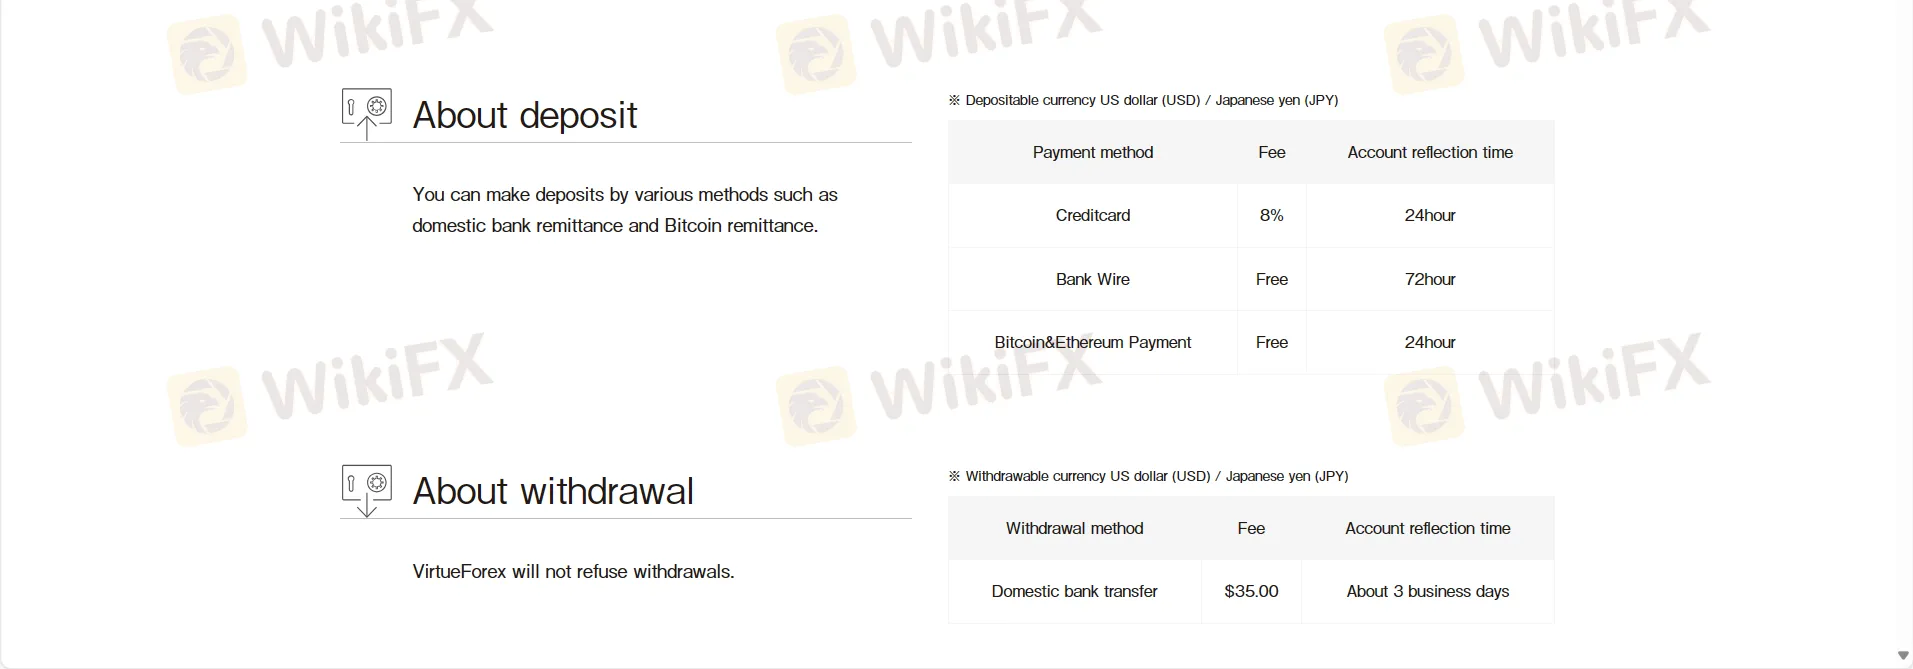The width and height of the screenshot is (1913, 669).
Task: Select the About deposit heading
Action: pos(524,115)
